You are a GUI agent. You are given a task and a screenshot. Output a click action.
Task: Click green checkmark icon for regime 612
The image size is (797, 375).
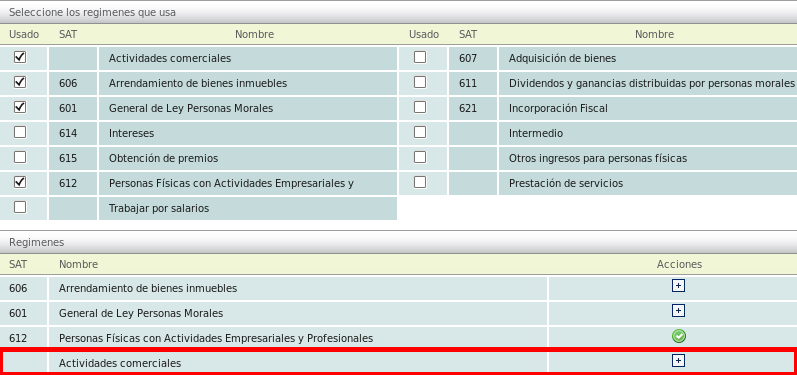pyautogui.click(x=678, y=336)
